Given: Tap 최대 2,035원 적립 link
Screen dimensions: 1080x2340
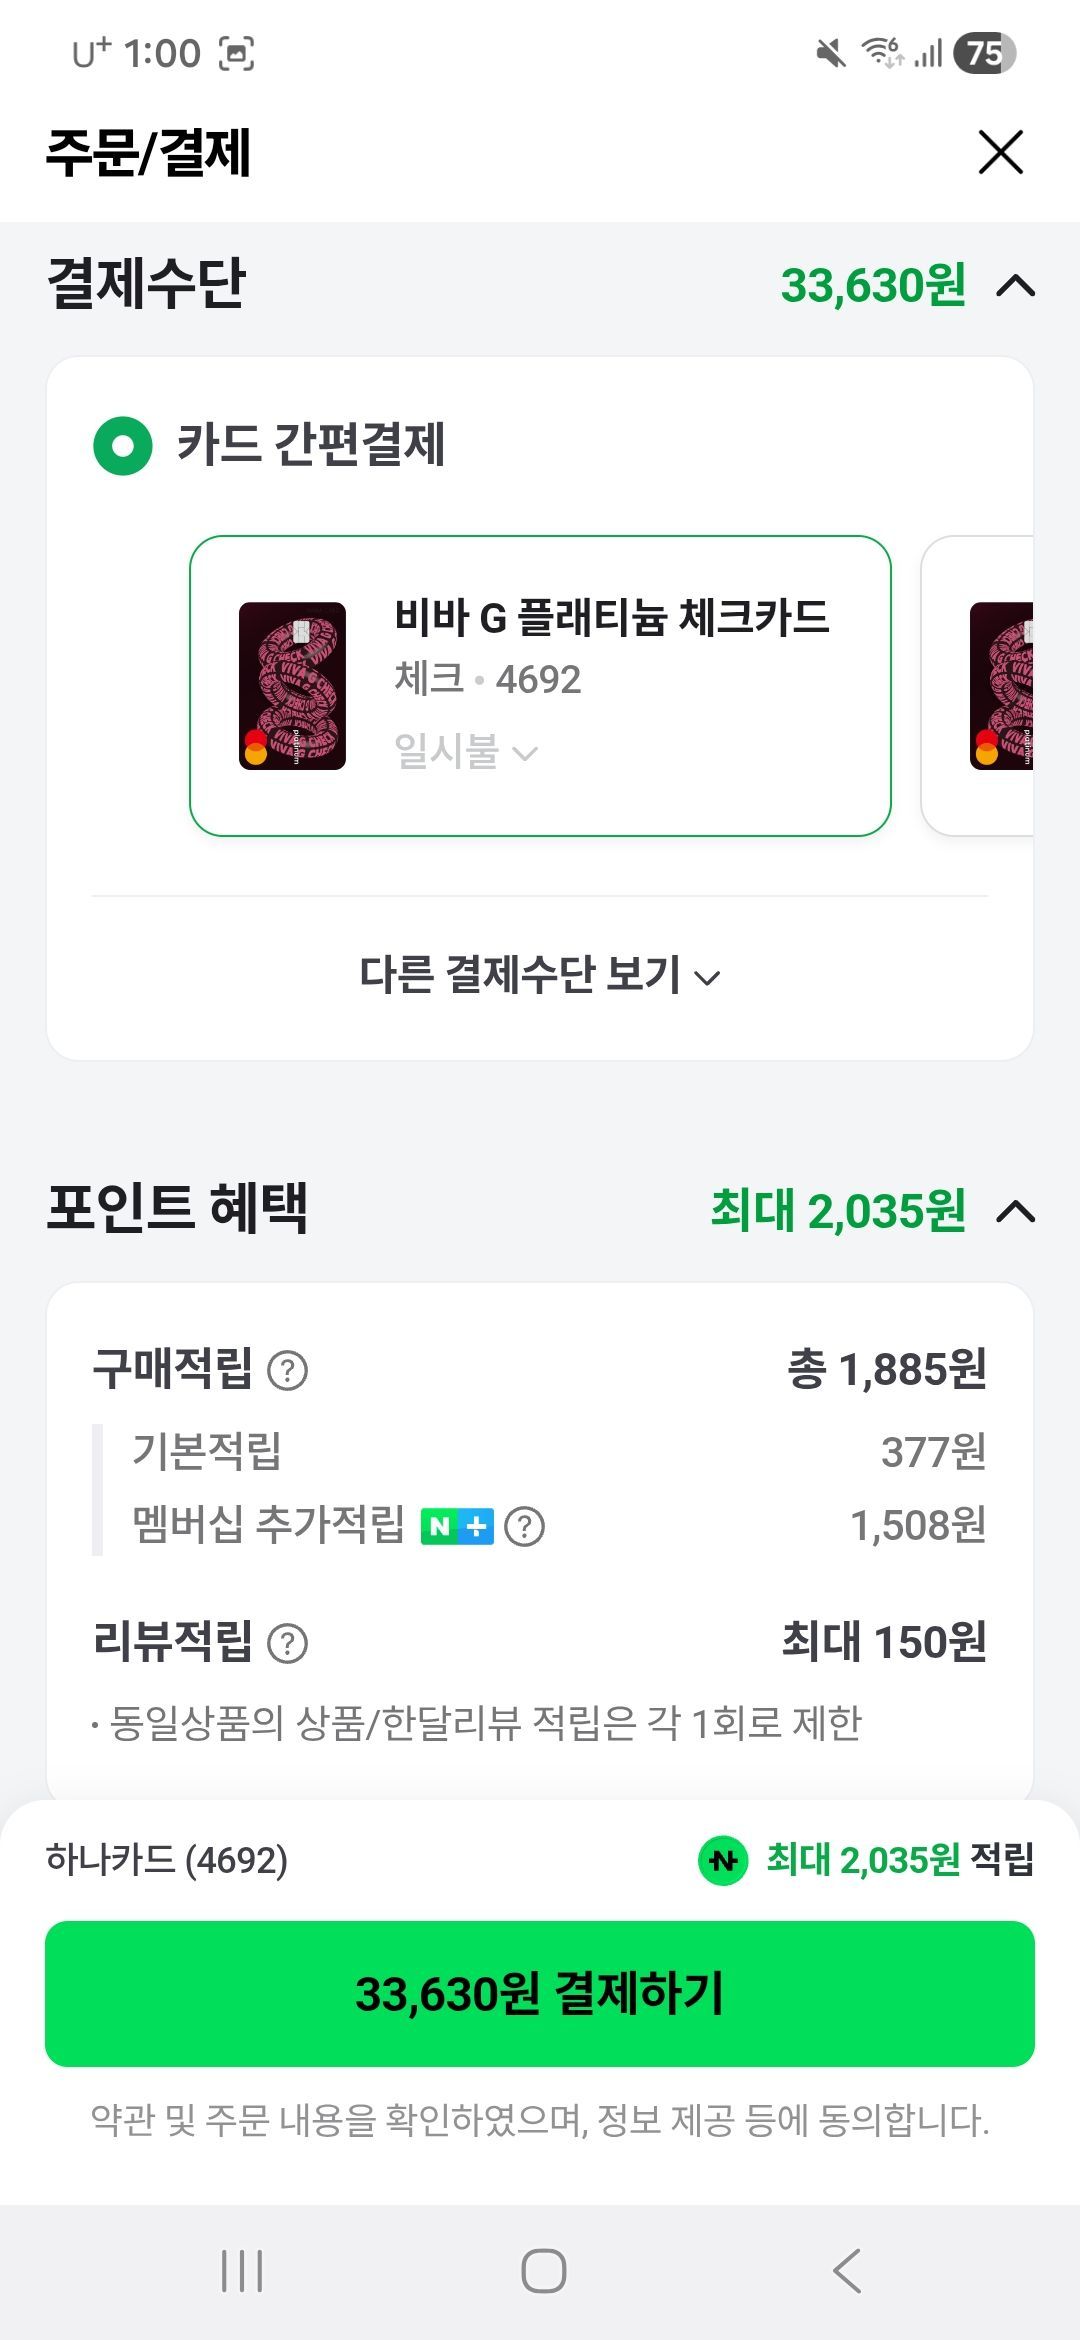Looking at the screenshot, I should 899,1860.
